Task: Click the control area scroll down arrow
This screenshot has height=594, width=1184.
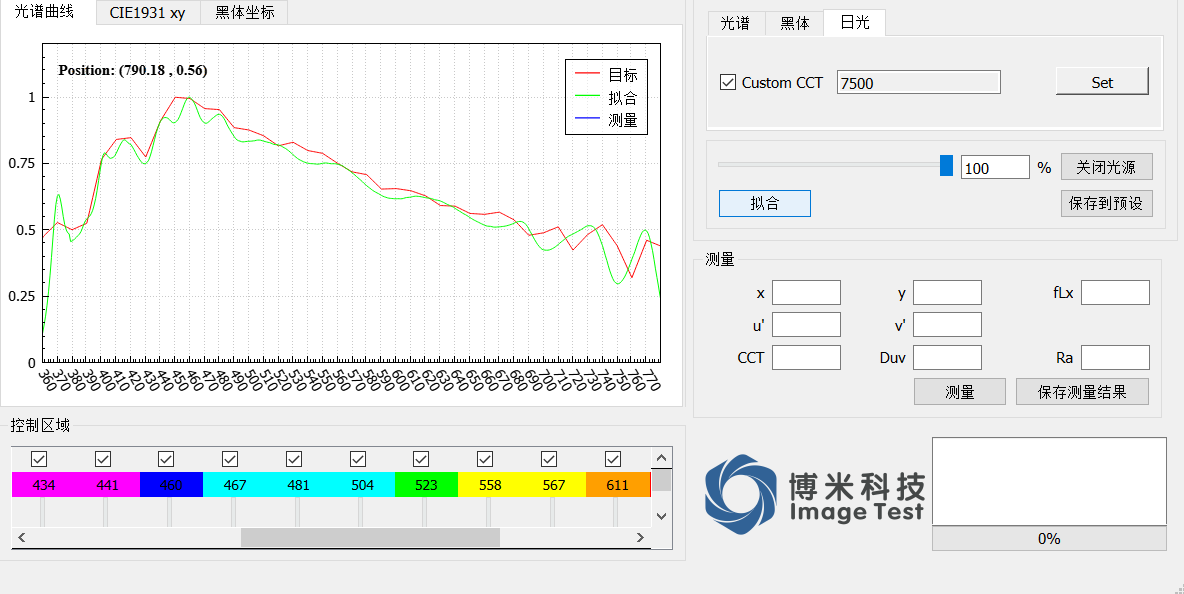Action: pos(661,516)
